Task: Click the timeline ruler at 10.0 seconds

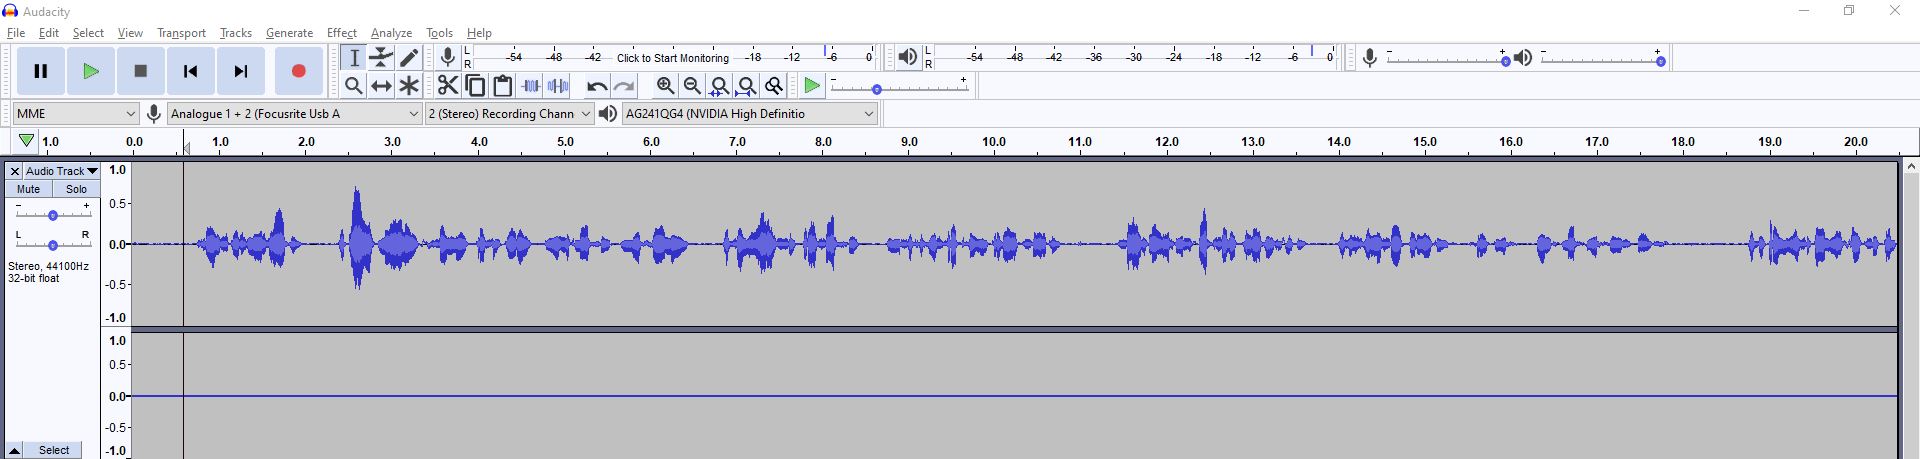Action: 994,142
